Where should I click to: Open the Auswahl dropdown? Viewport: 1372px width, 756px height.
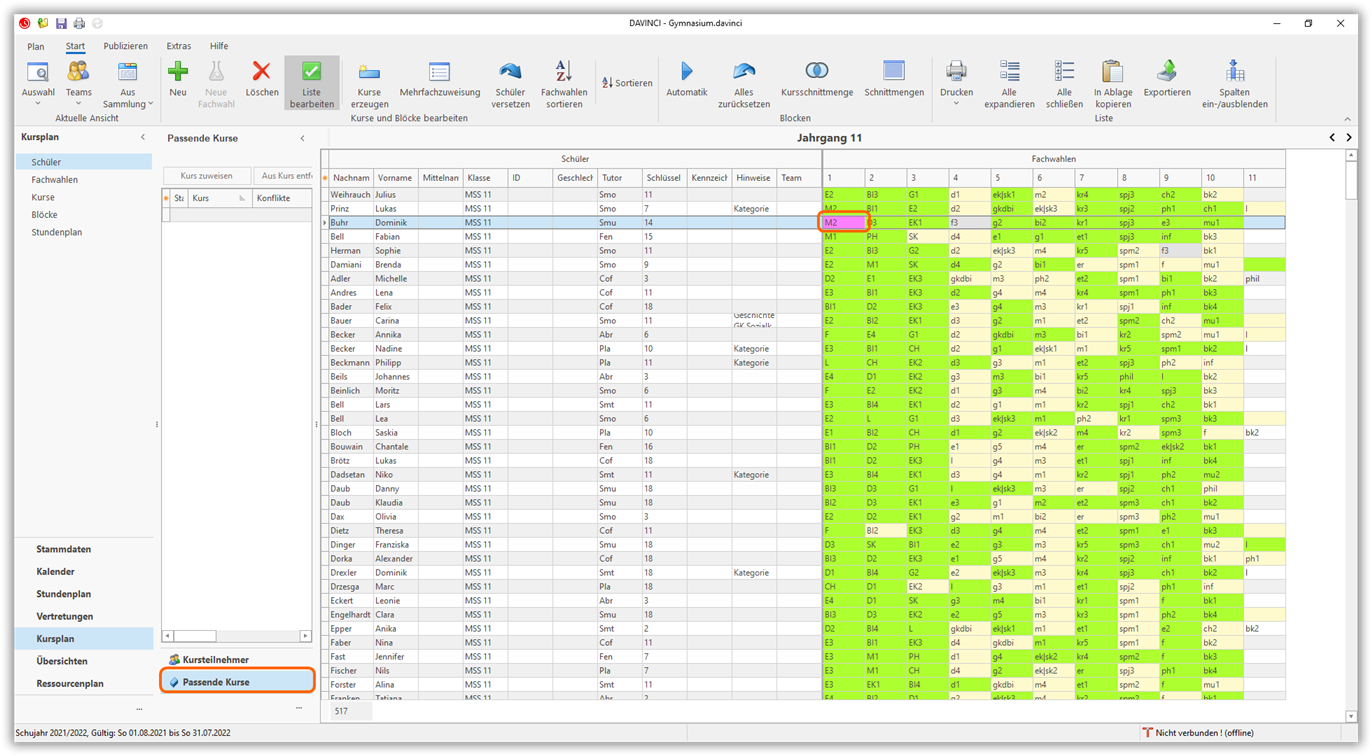(38, 103)
